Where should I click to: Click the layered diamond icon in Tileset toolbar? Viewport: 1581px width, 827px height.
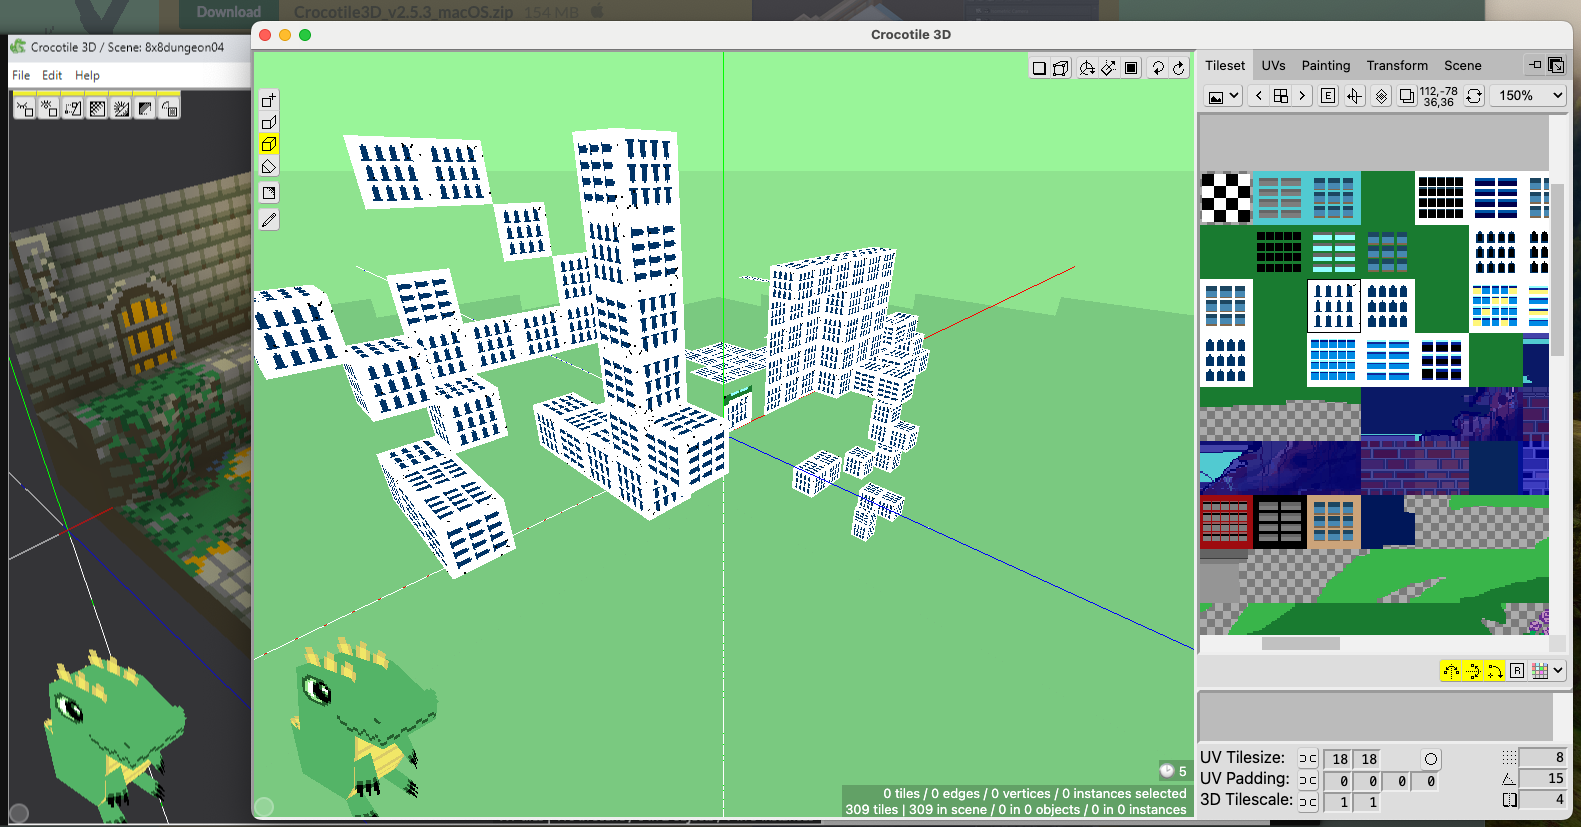click(x=1381, y=96)
